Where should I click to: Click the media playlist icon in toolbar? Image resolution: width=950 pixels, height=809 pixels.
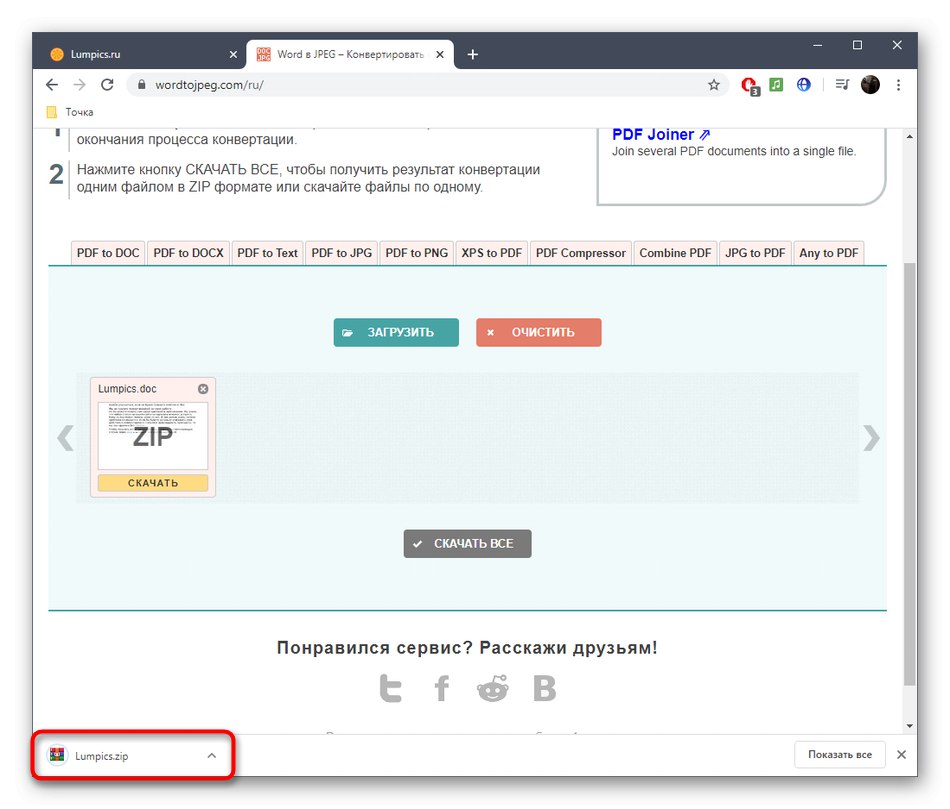coord(841,85)
